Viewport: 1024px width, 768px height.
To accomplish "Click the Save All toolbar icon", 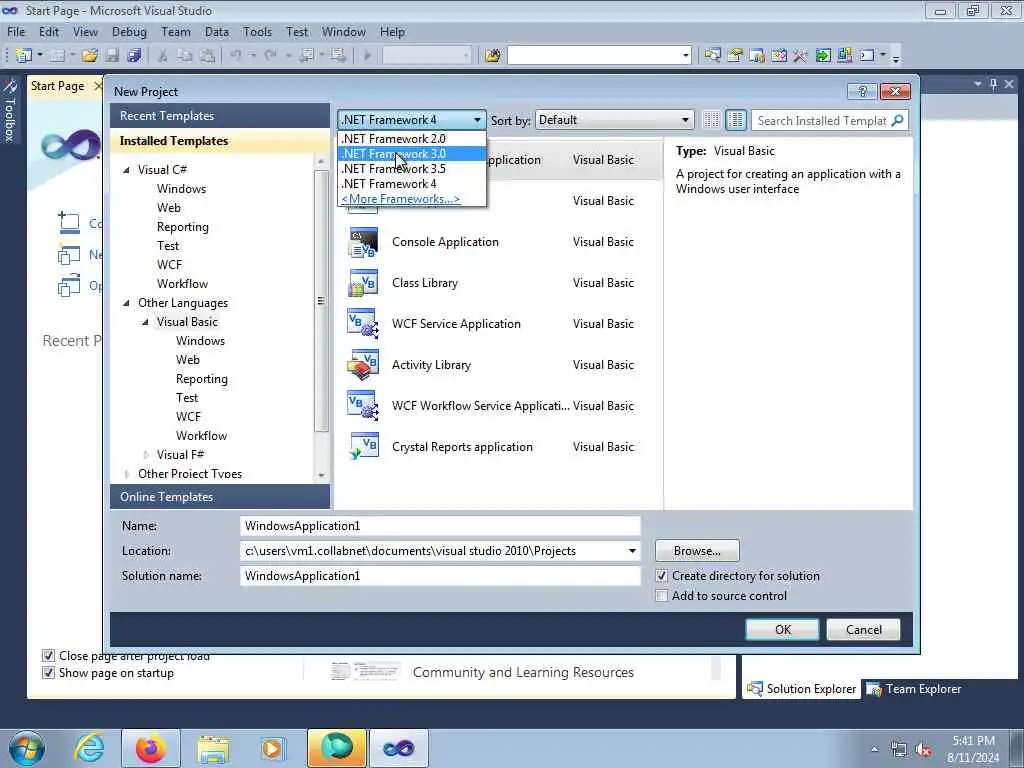I will (135, 56).
